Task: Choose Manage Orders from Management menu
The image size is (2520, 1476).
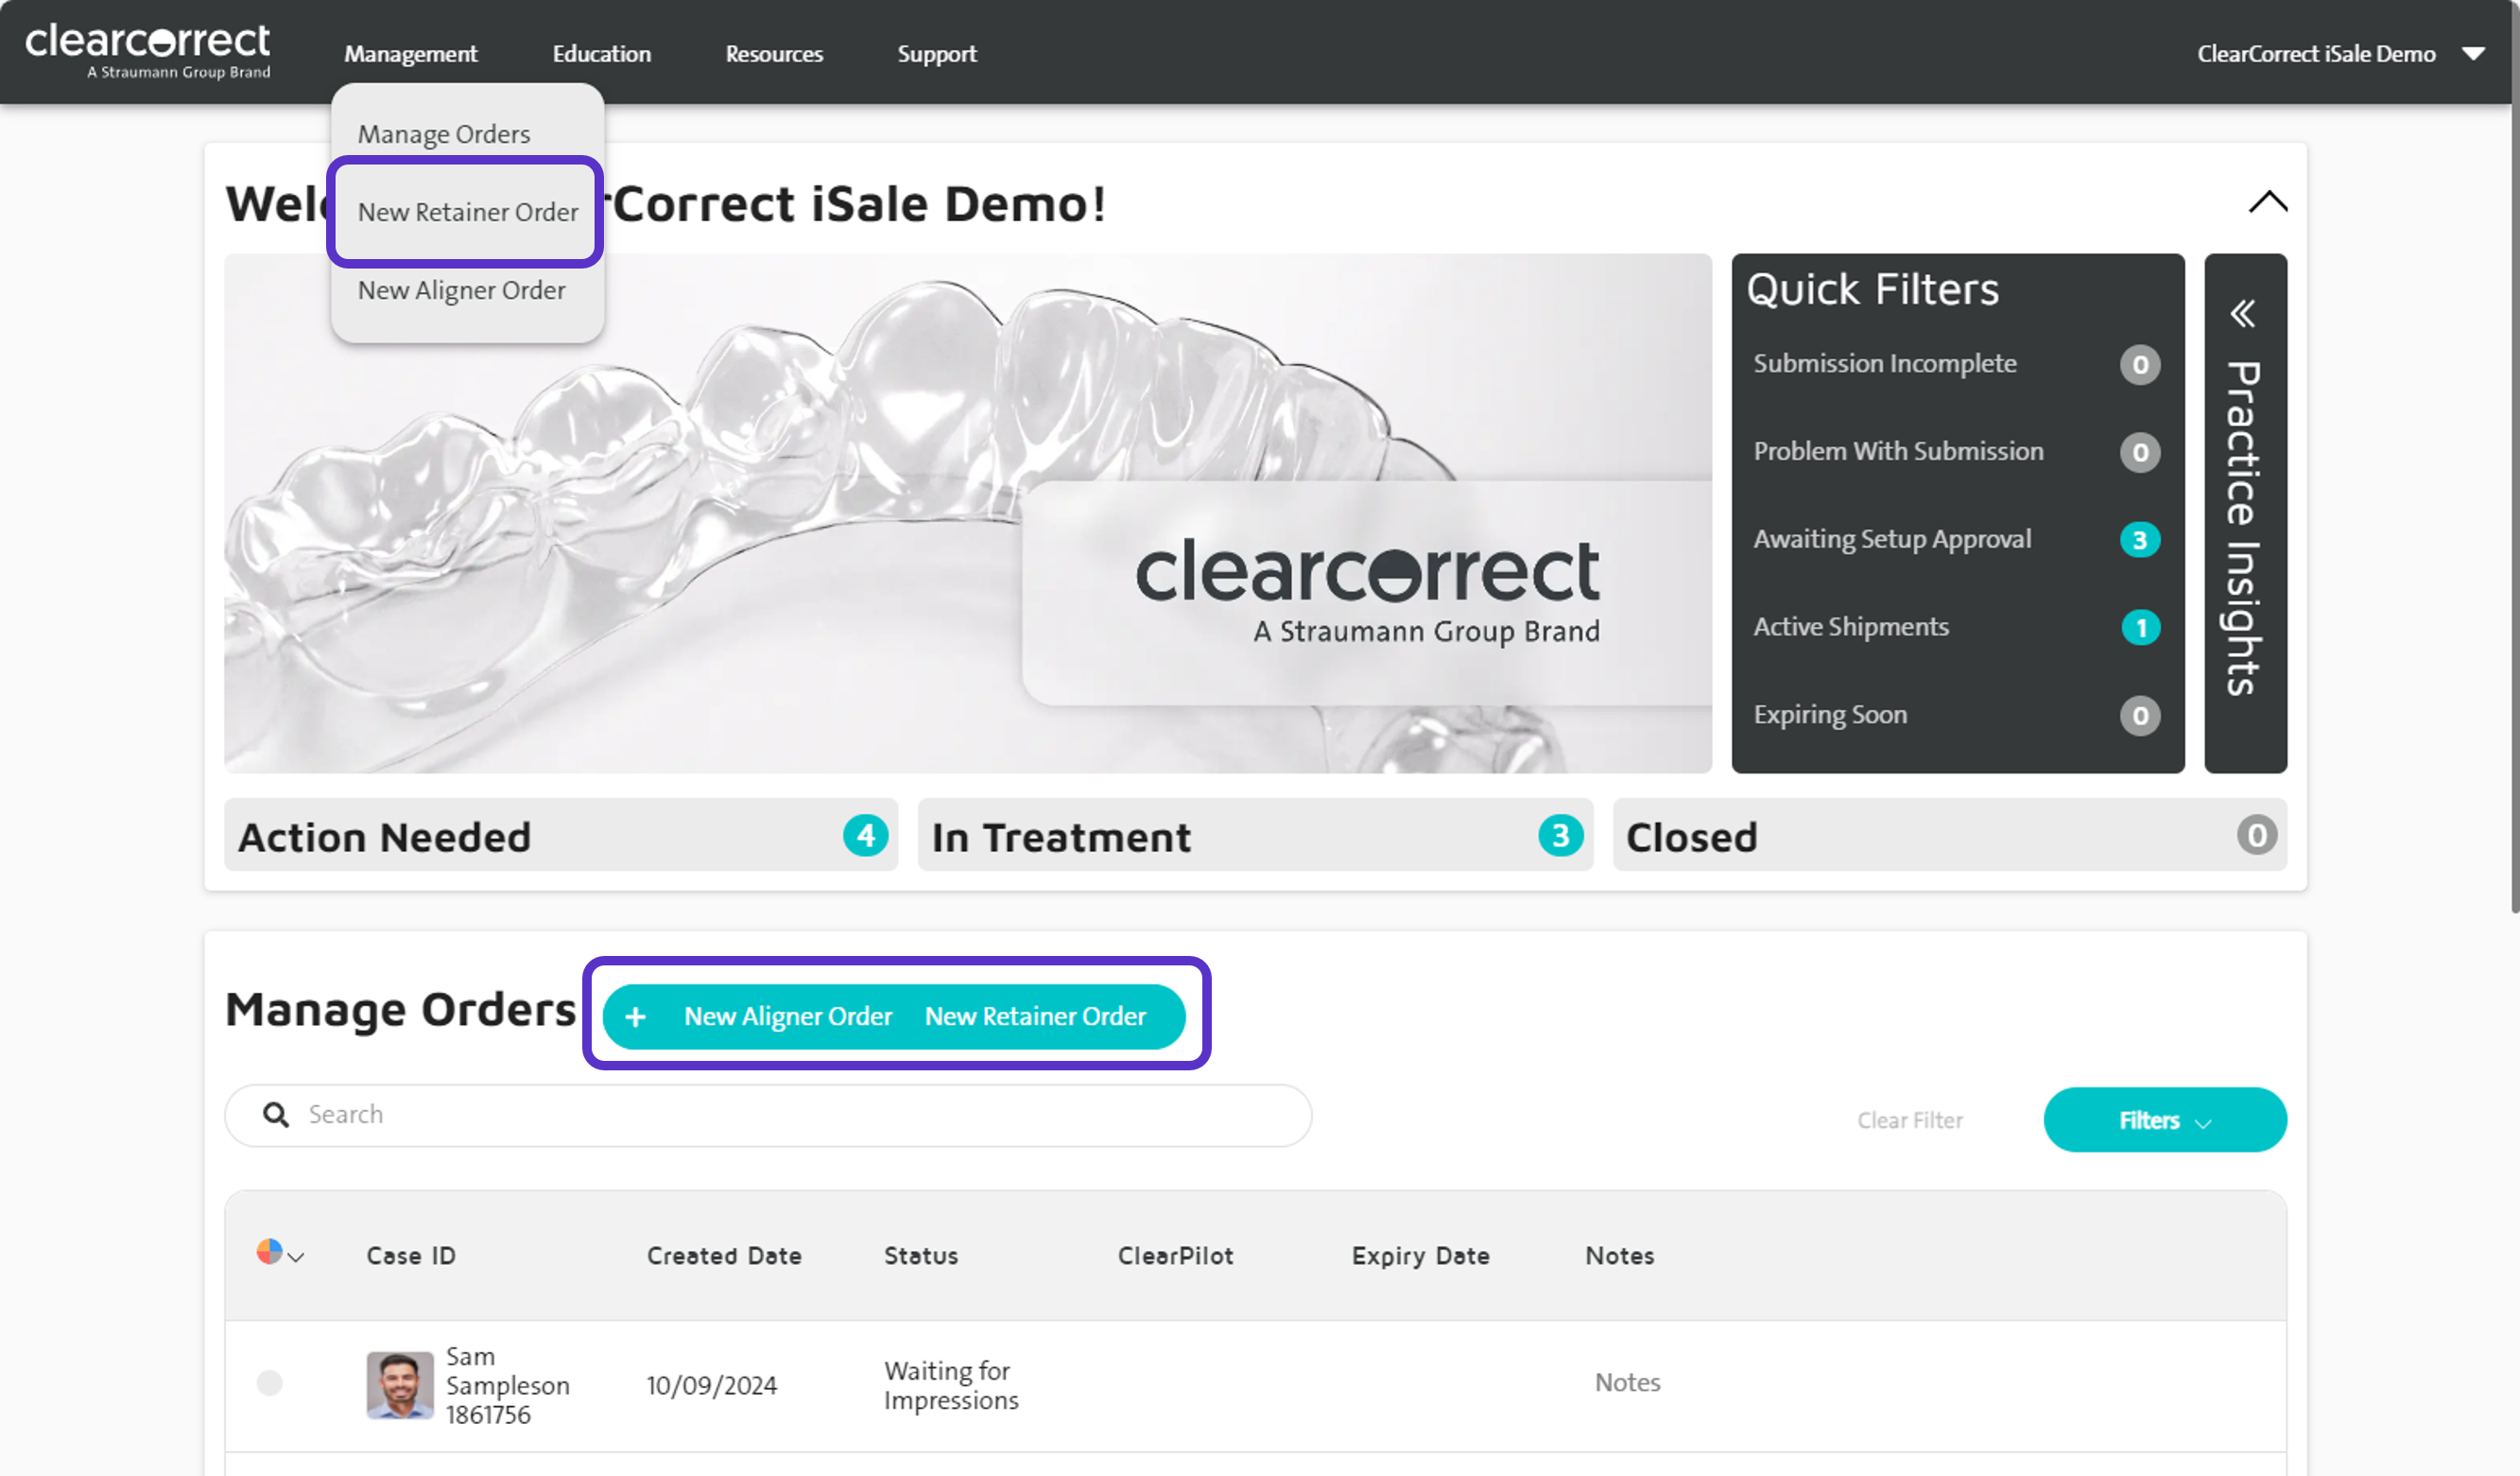Action: coord(443,134)
